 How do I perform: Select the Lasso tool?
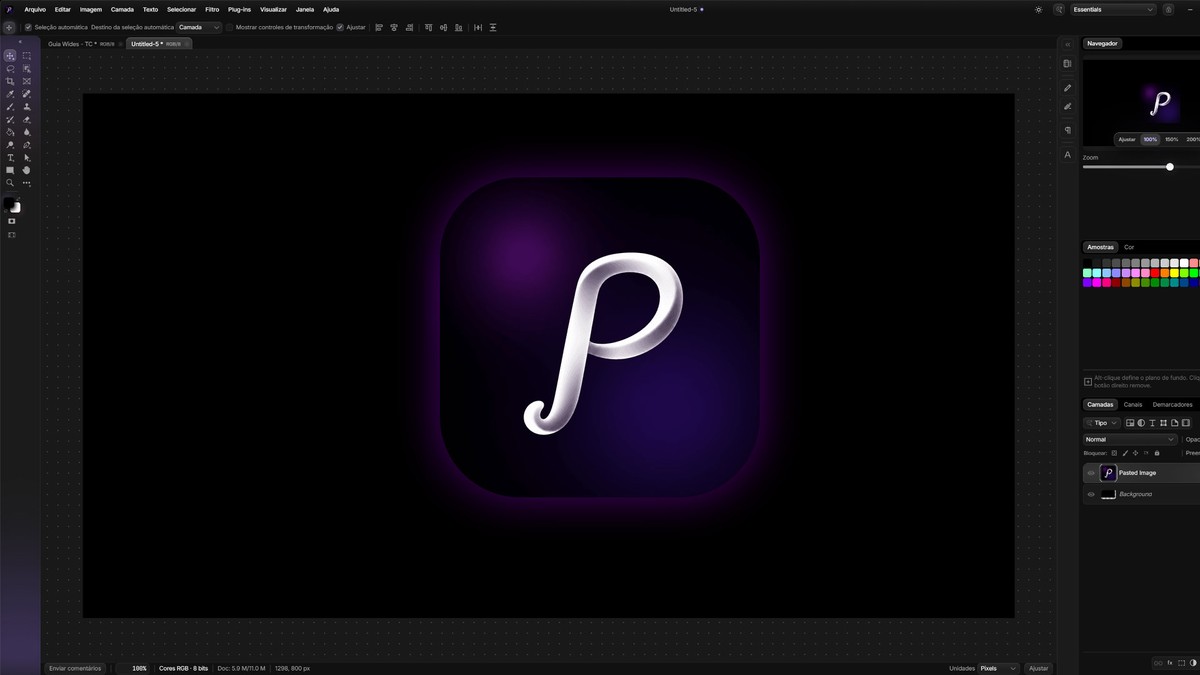pos(10,69)
